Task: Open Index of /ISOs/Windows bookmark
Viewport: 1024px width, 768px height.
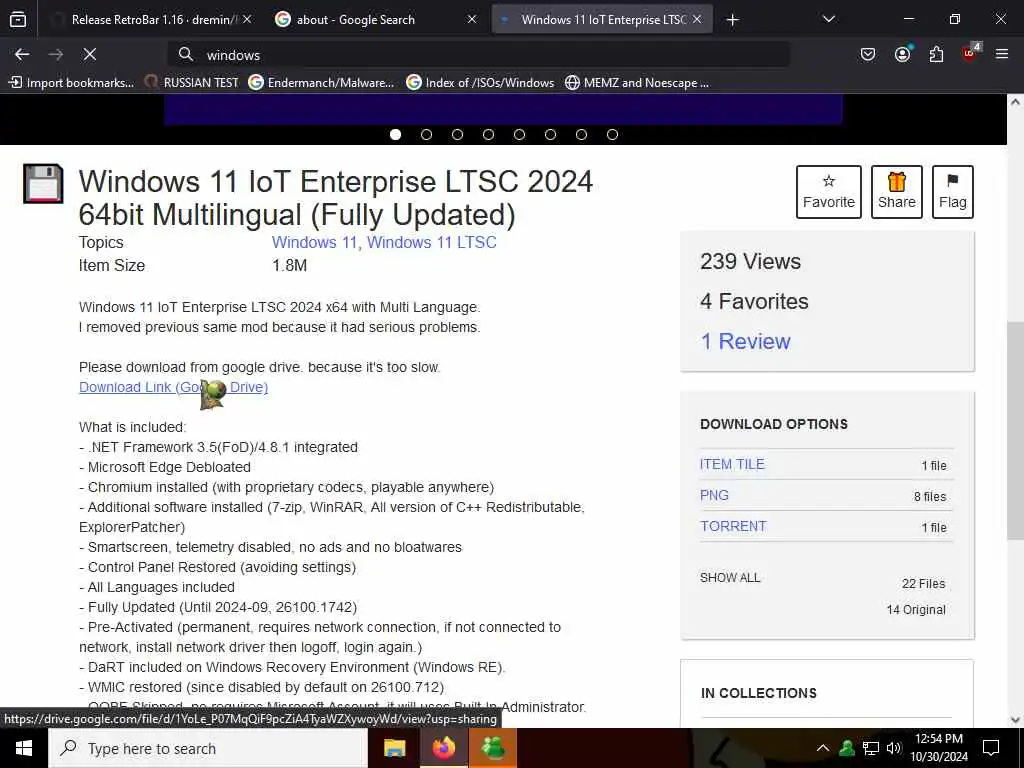Action: 480,83
